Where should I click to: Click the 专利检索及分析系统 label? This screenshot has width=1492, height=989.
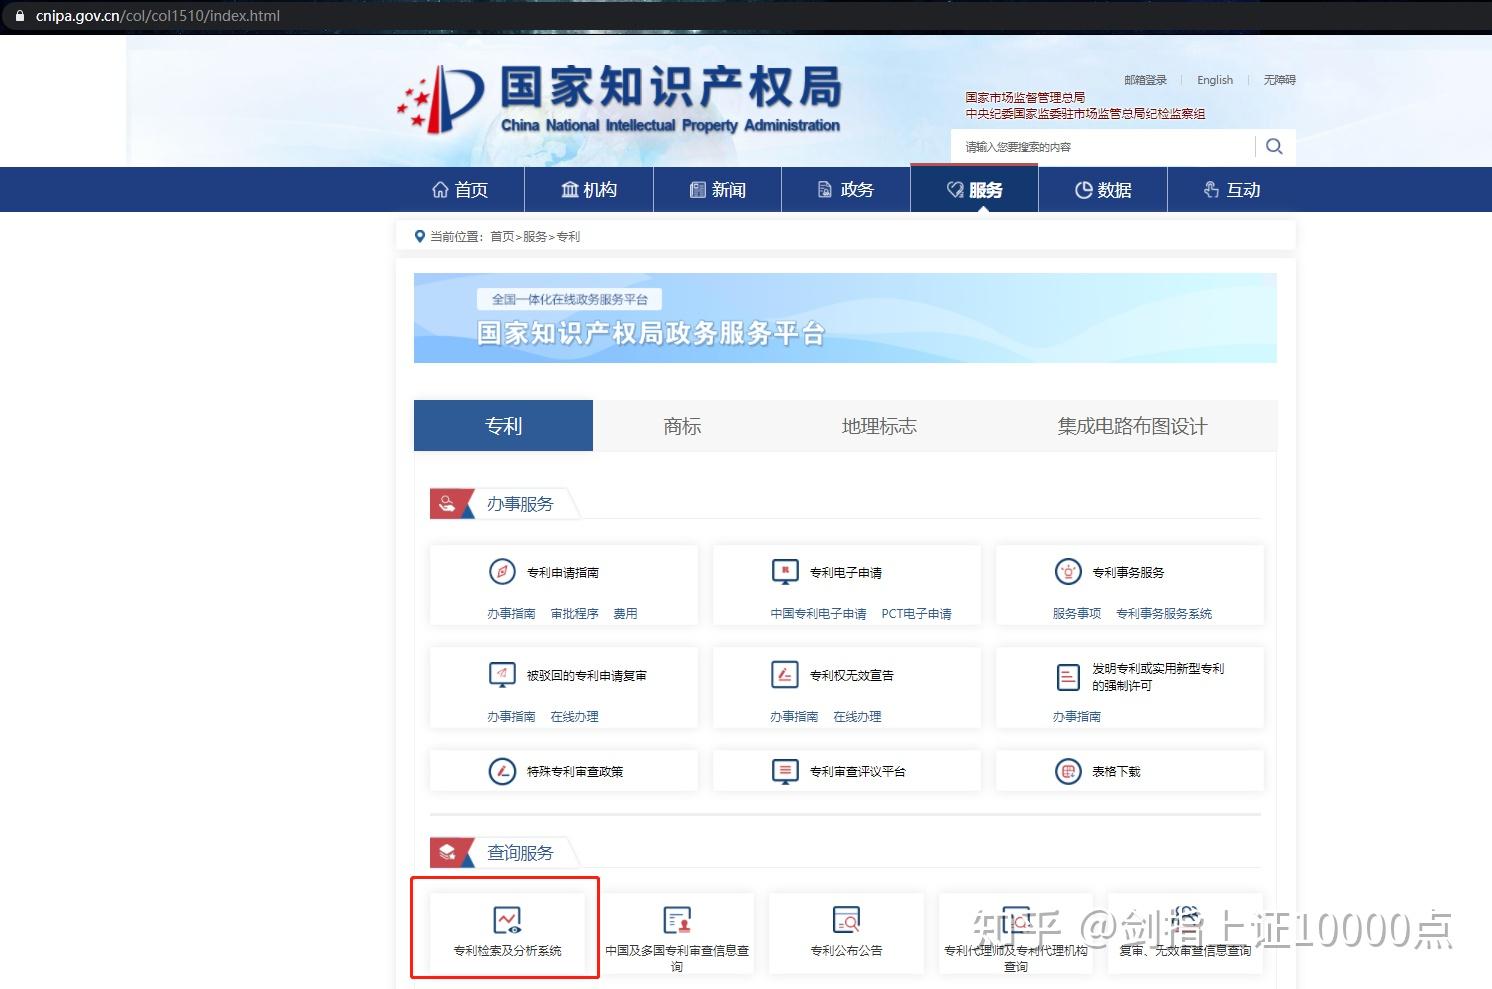click(507, 950)
